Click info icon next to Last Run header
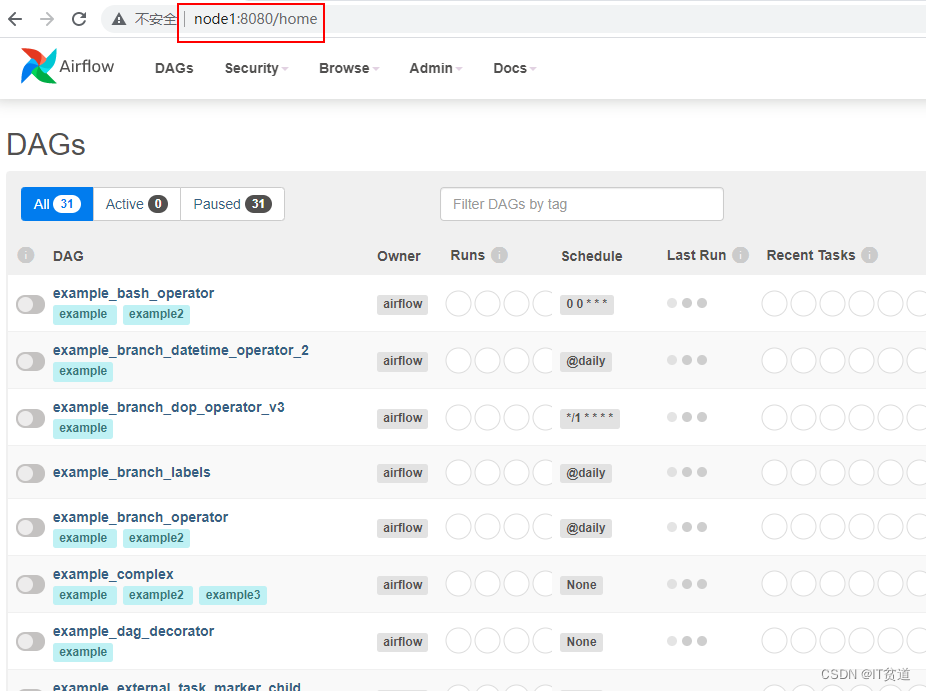Image resolution: width=926 pixels, height=691 pixels. (x=741, y=255)
